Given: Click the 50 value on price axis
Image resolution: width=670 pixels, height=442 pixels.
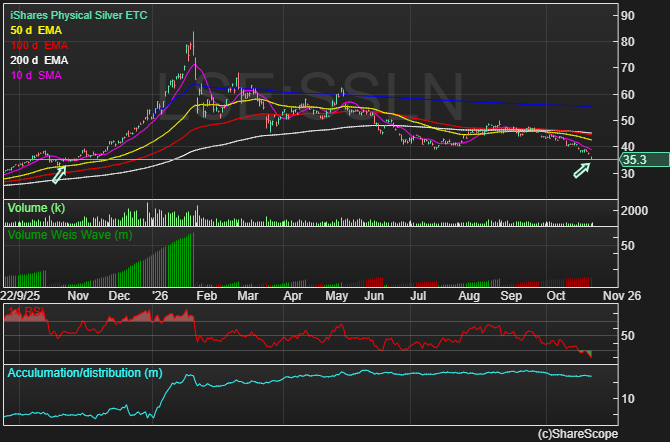Looking at the screenshot, I should [628, 121].
